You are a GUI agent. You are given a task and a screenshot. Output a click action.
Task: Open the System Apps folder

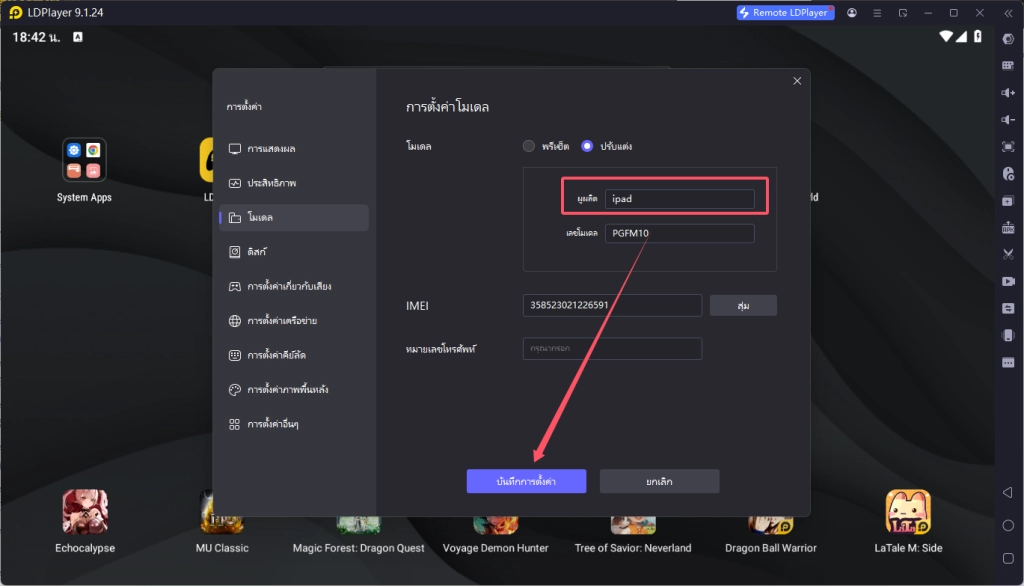(84, 160)
